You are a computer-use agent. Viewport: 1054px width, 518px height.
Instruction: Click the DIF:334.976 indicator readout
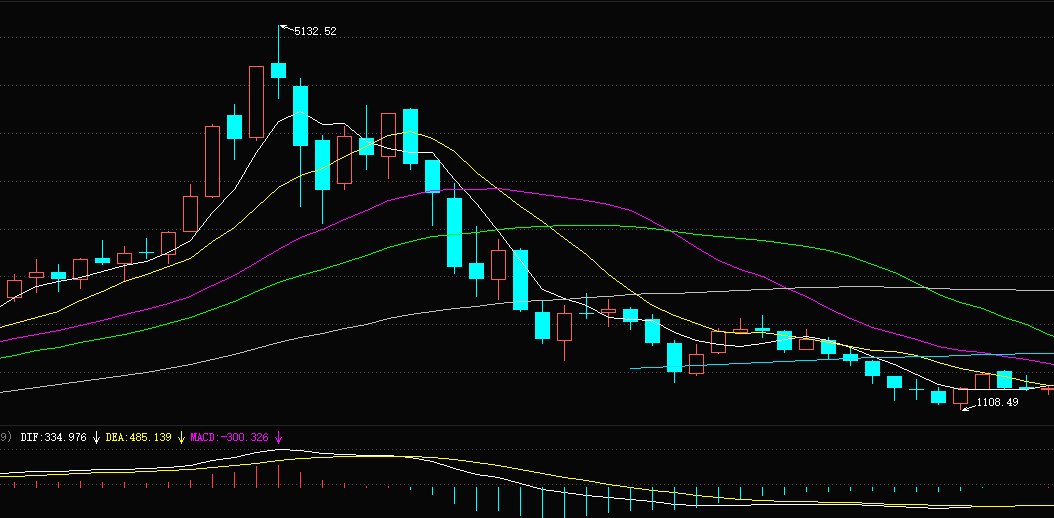click(x=54, y=437)
